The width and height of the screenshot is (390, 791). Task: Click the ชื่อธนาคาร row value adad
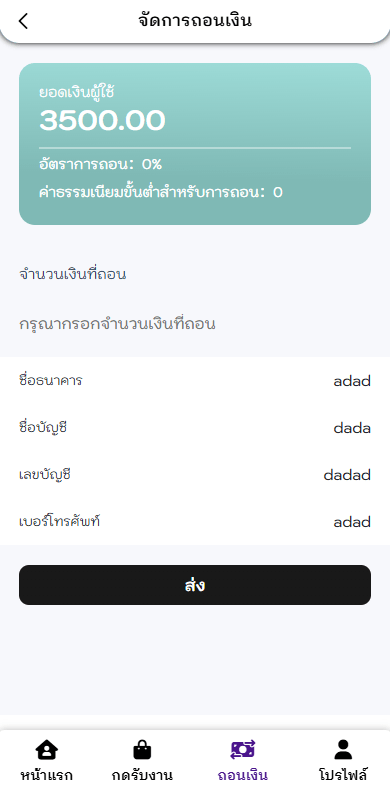coord(352,381)
